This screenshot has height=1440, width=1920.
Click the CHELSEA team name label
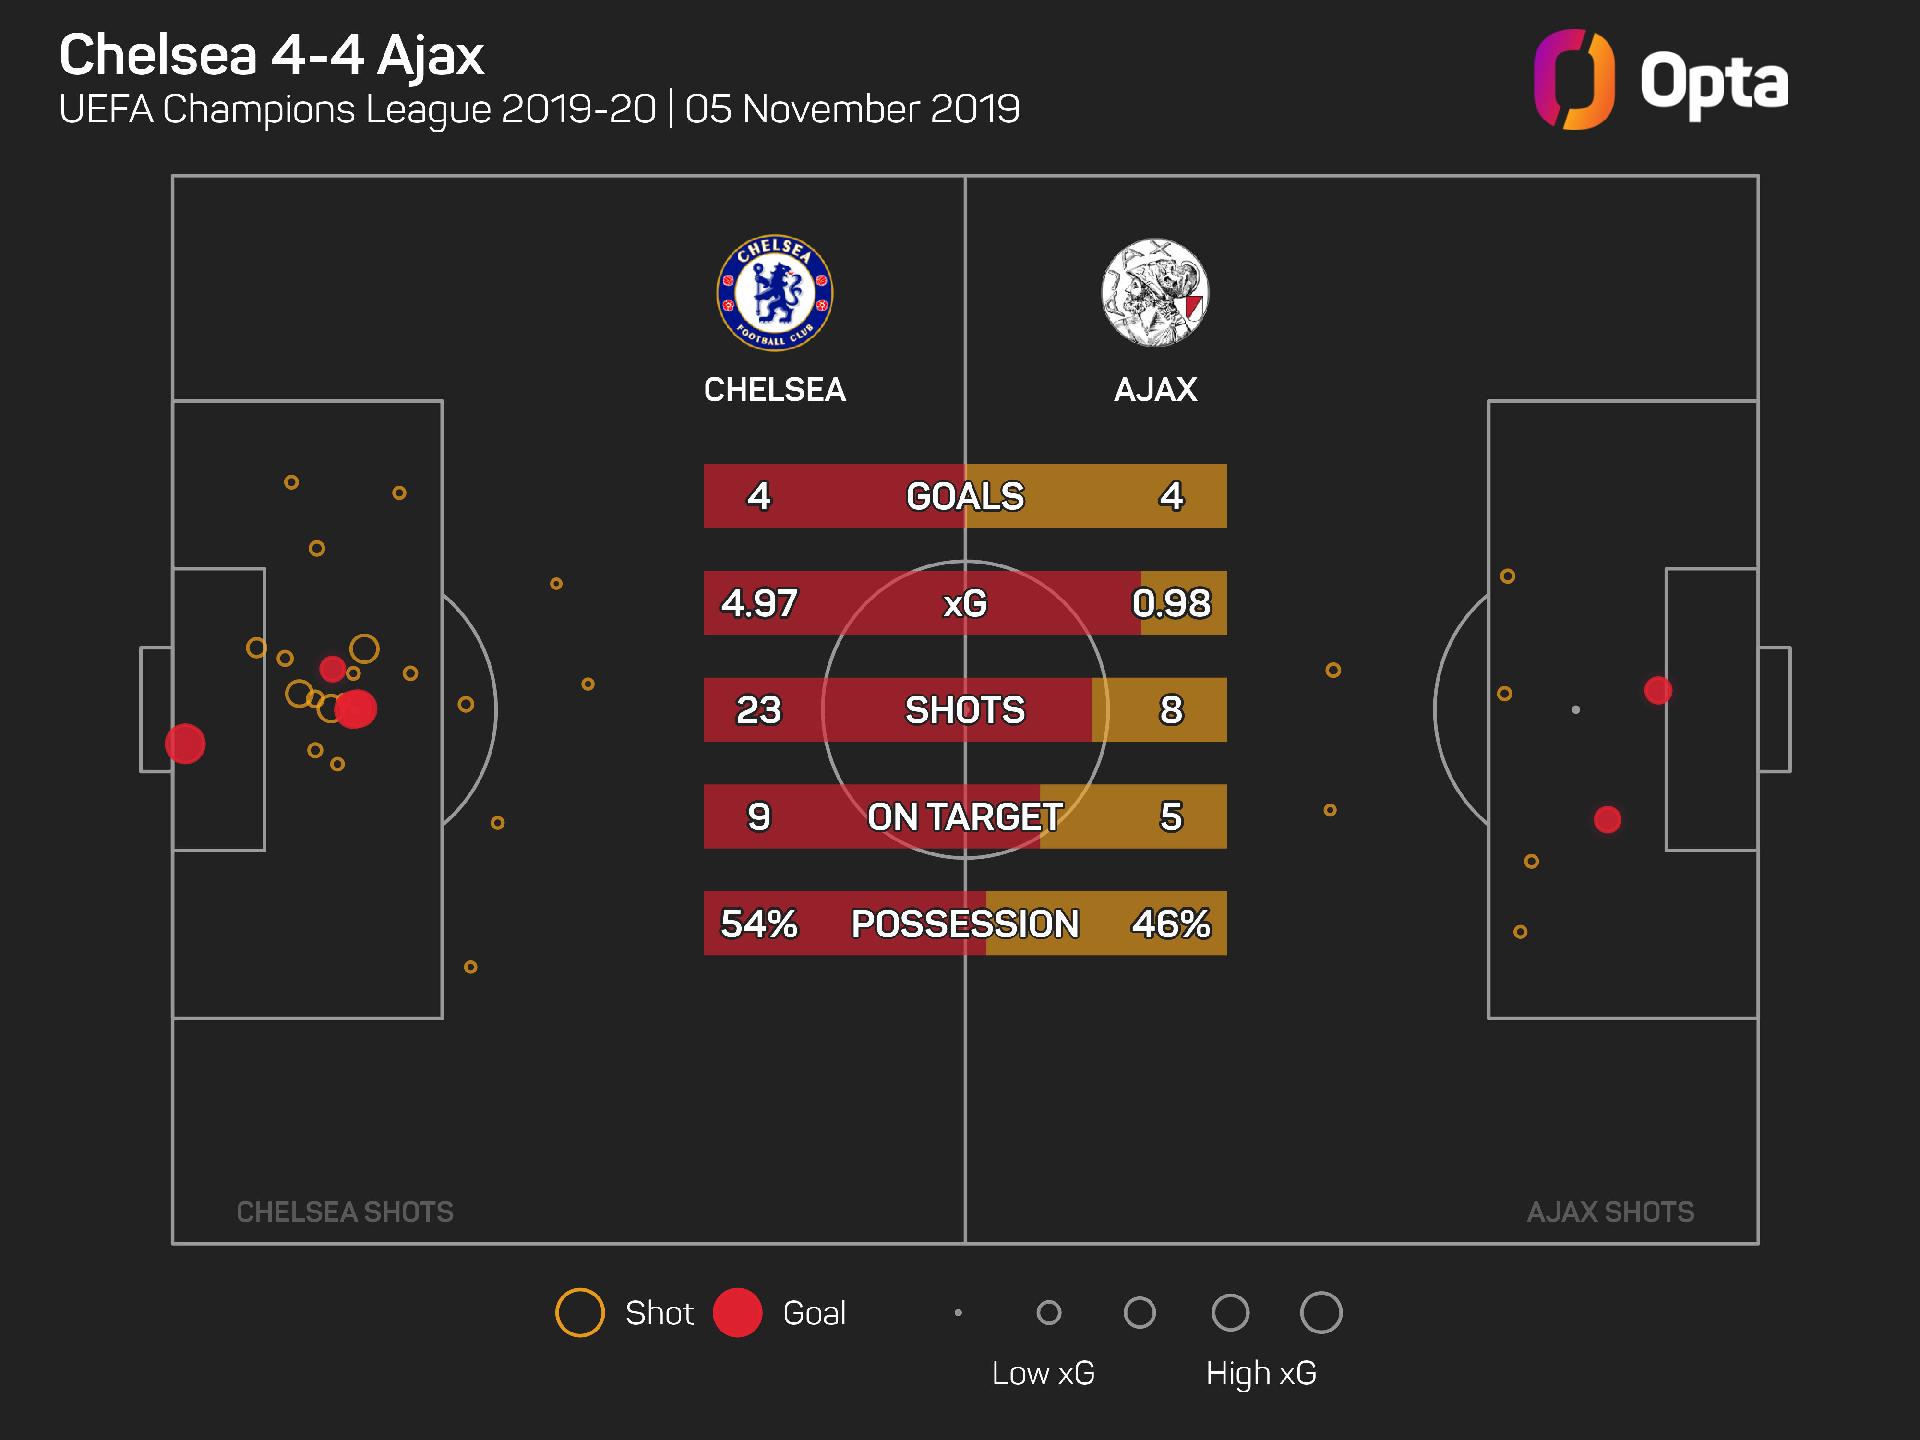(x=775, y=389)
